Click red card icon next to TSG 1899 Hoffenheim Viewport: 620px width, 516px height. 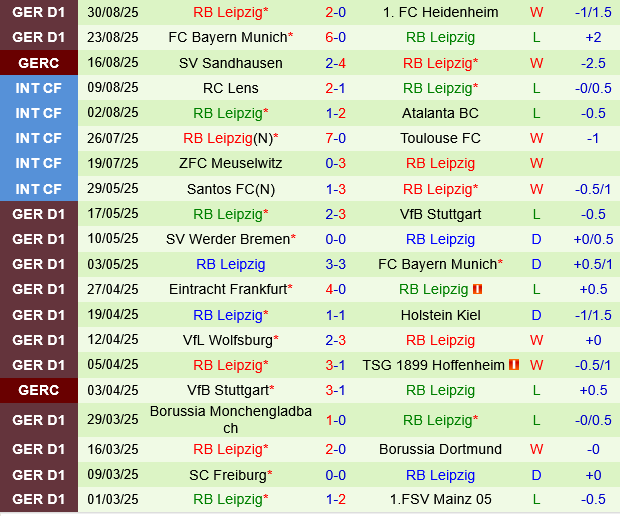point(514,365)
